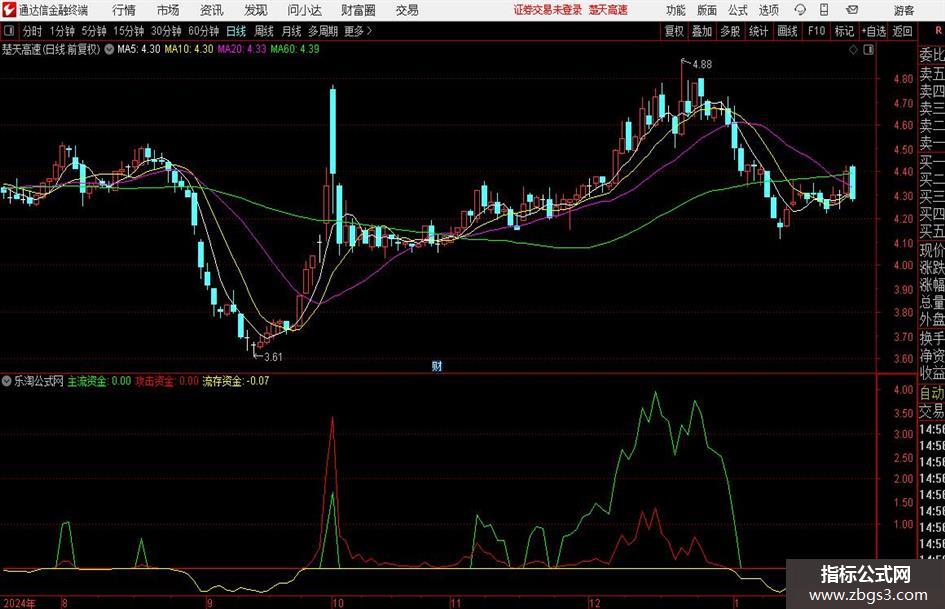Click the 复权 button
945x609 pixels.
[x=674, y=31]
